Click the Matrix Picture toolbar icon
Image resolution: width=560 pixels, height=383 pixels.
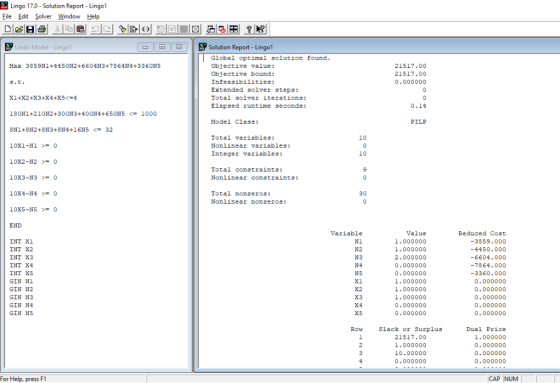184,29
